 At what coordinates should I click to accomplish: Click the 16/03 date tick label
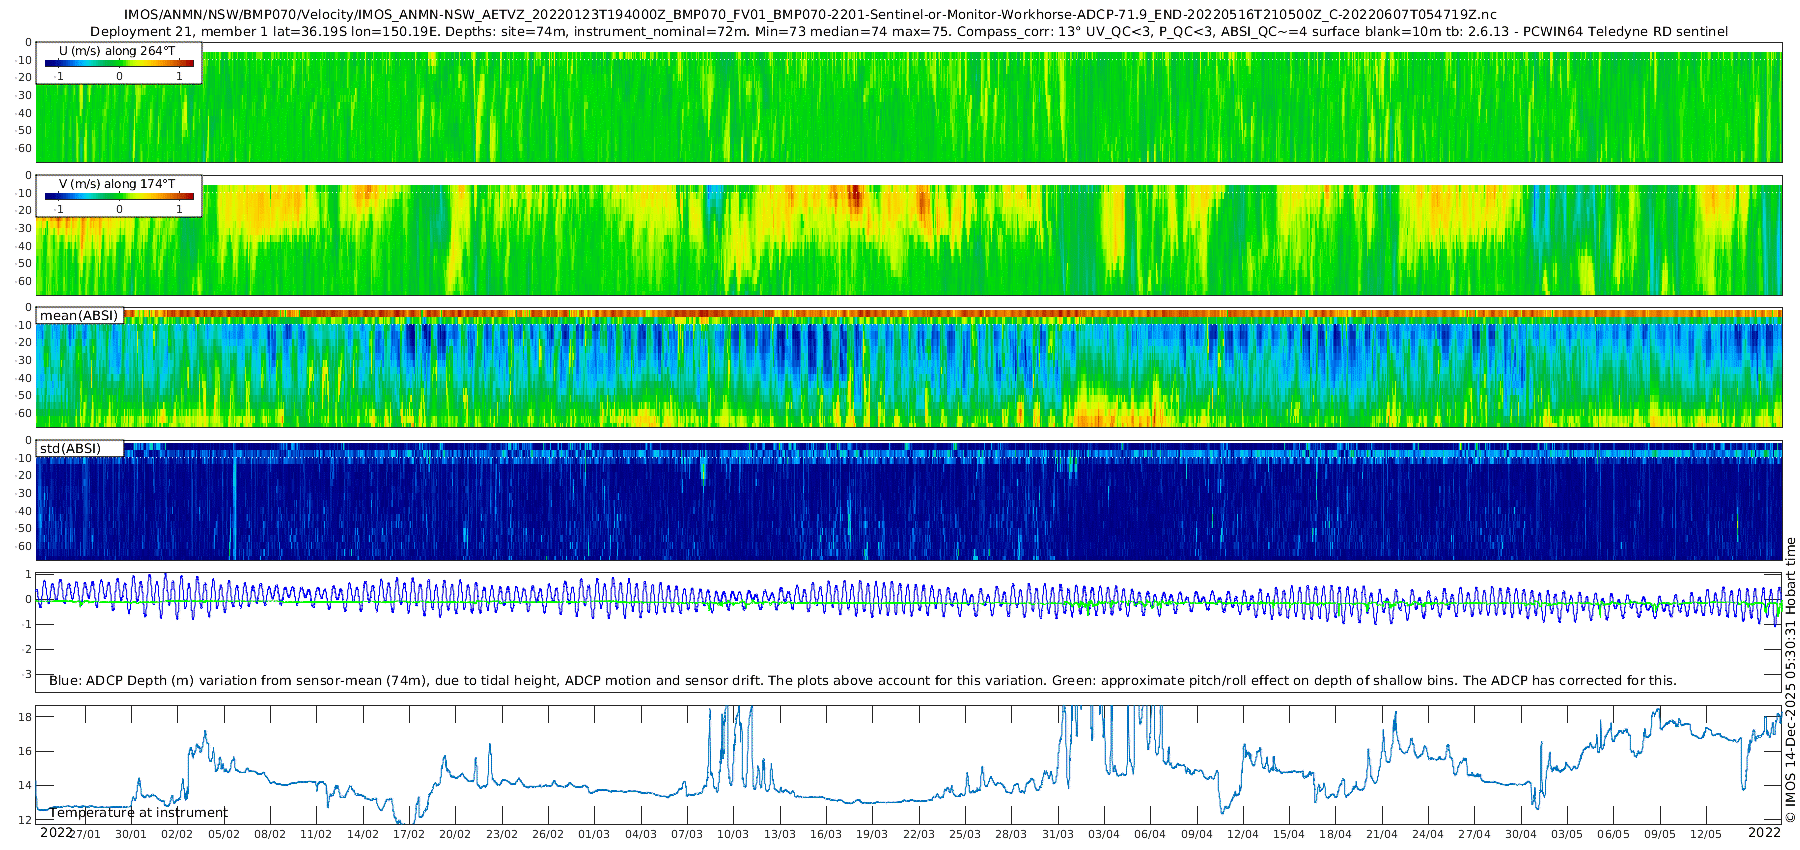pyautogui.click(x=826, y=834)
